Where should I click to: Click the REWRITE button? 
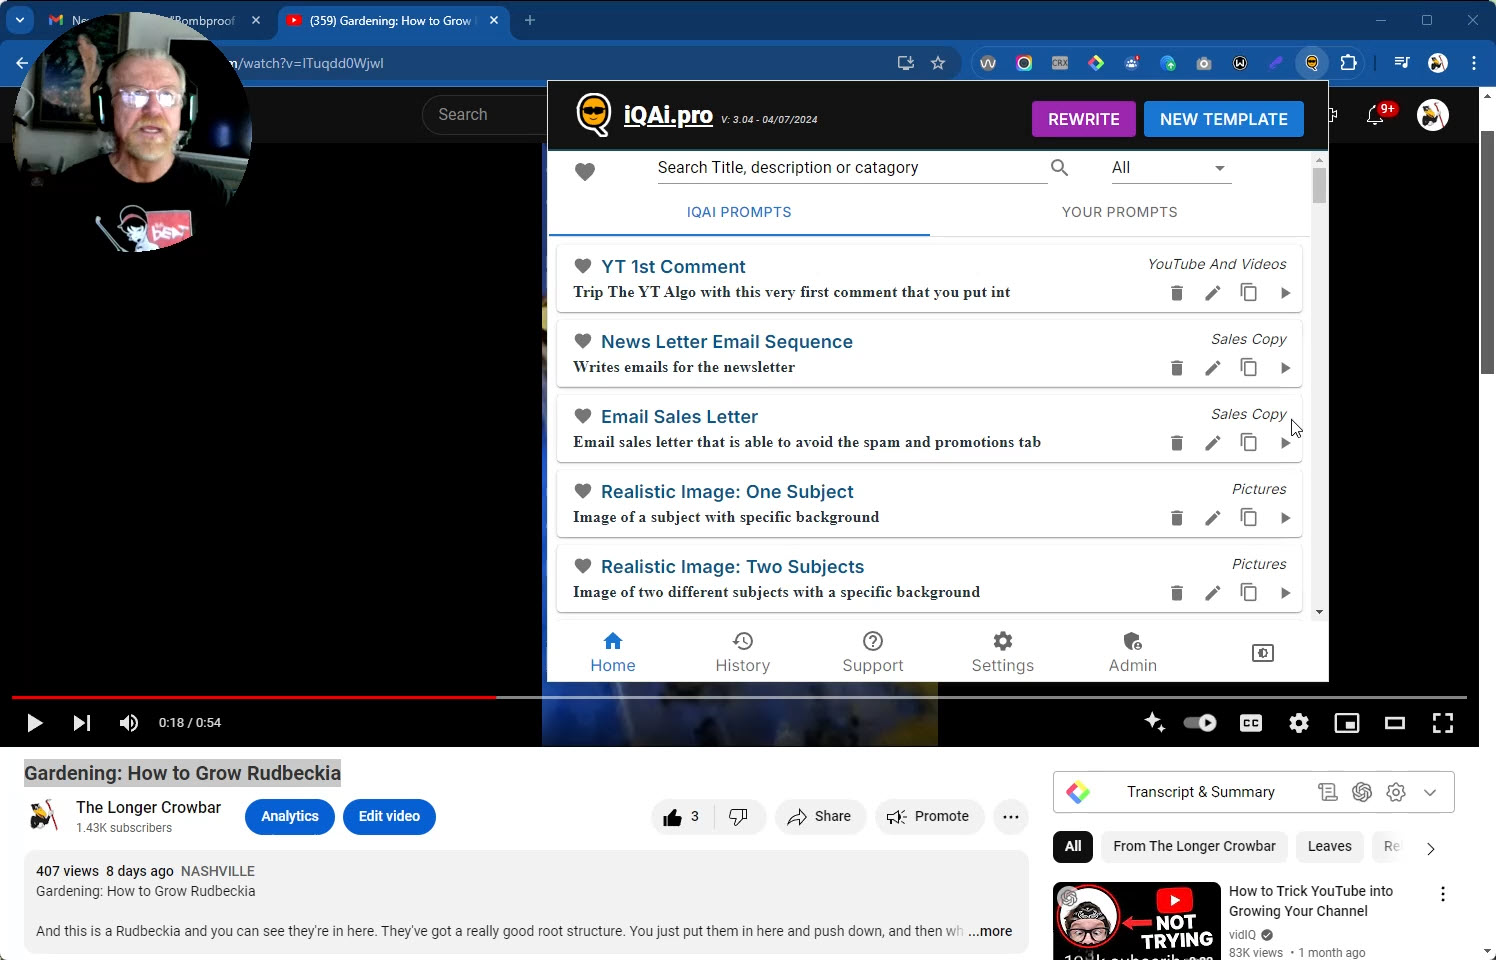[1084, 119]
